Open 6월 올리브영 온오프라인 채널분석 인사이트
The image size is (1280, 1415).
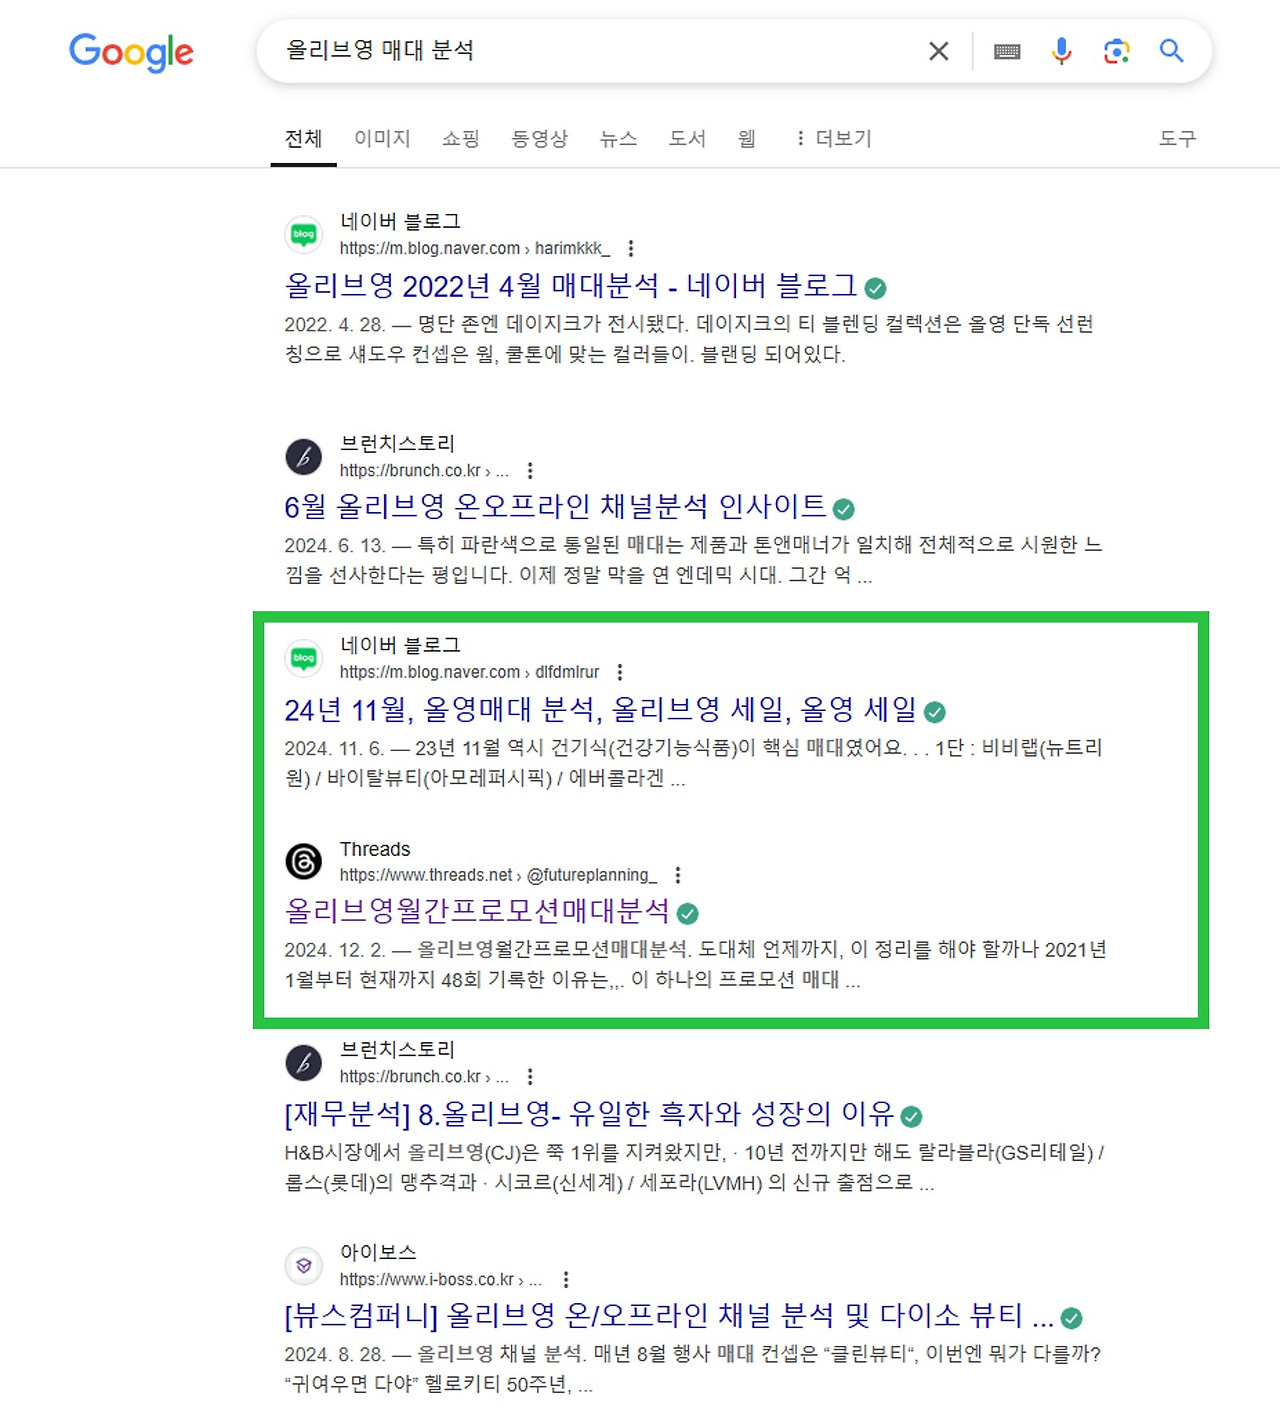click(555, 507)
